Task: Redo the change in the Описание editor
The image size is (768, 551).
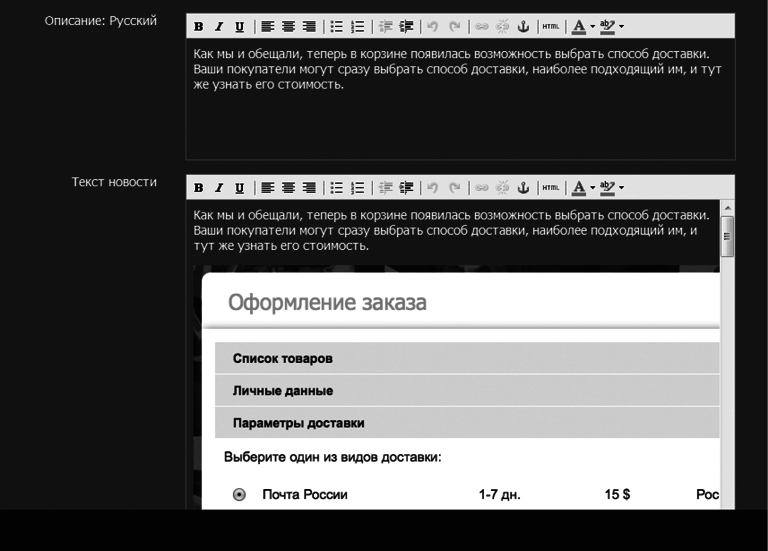Action: pos(455,26)
